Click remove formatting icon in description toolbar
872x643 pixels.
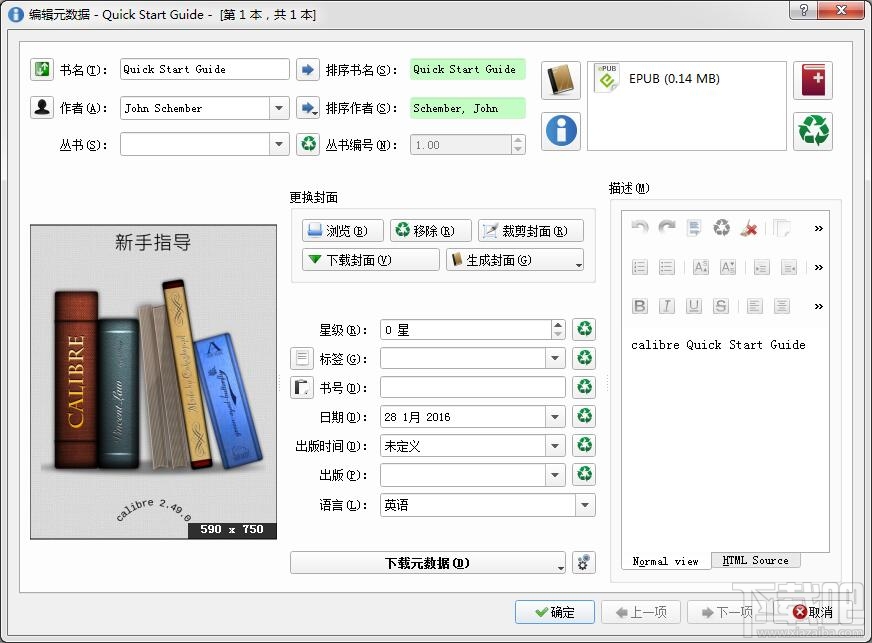pos(721,227)
